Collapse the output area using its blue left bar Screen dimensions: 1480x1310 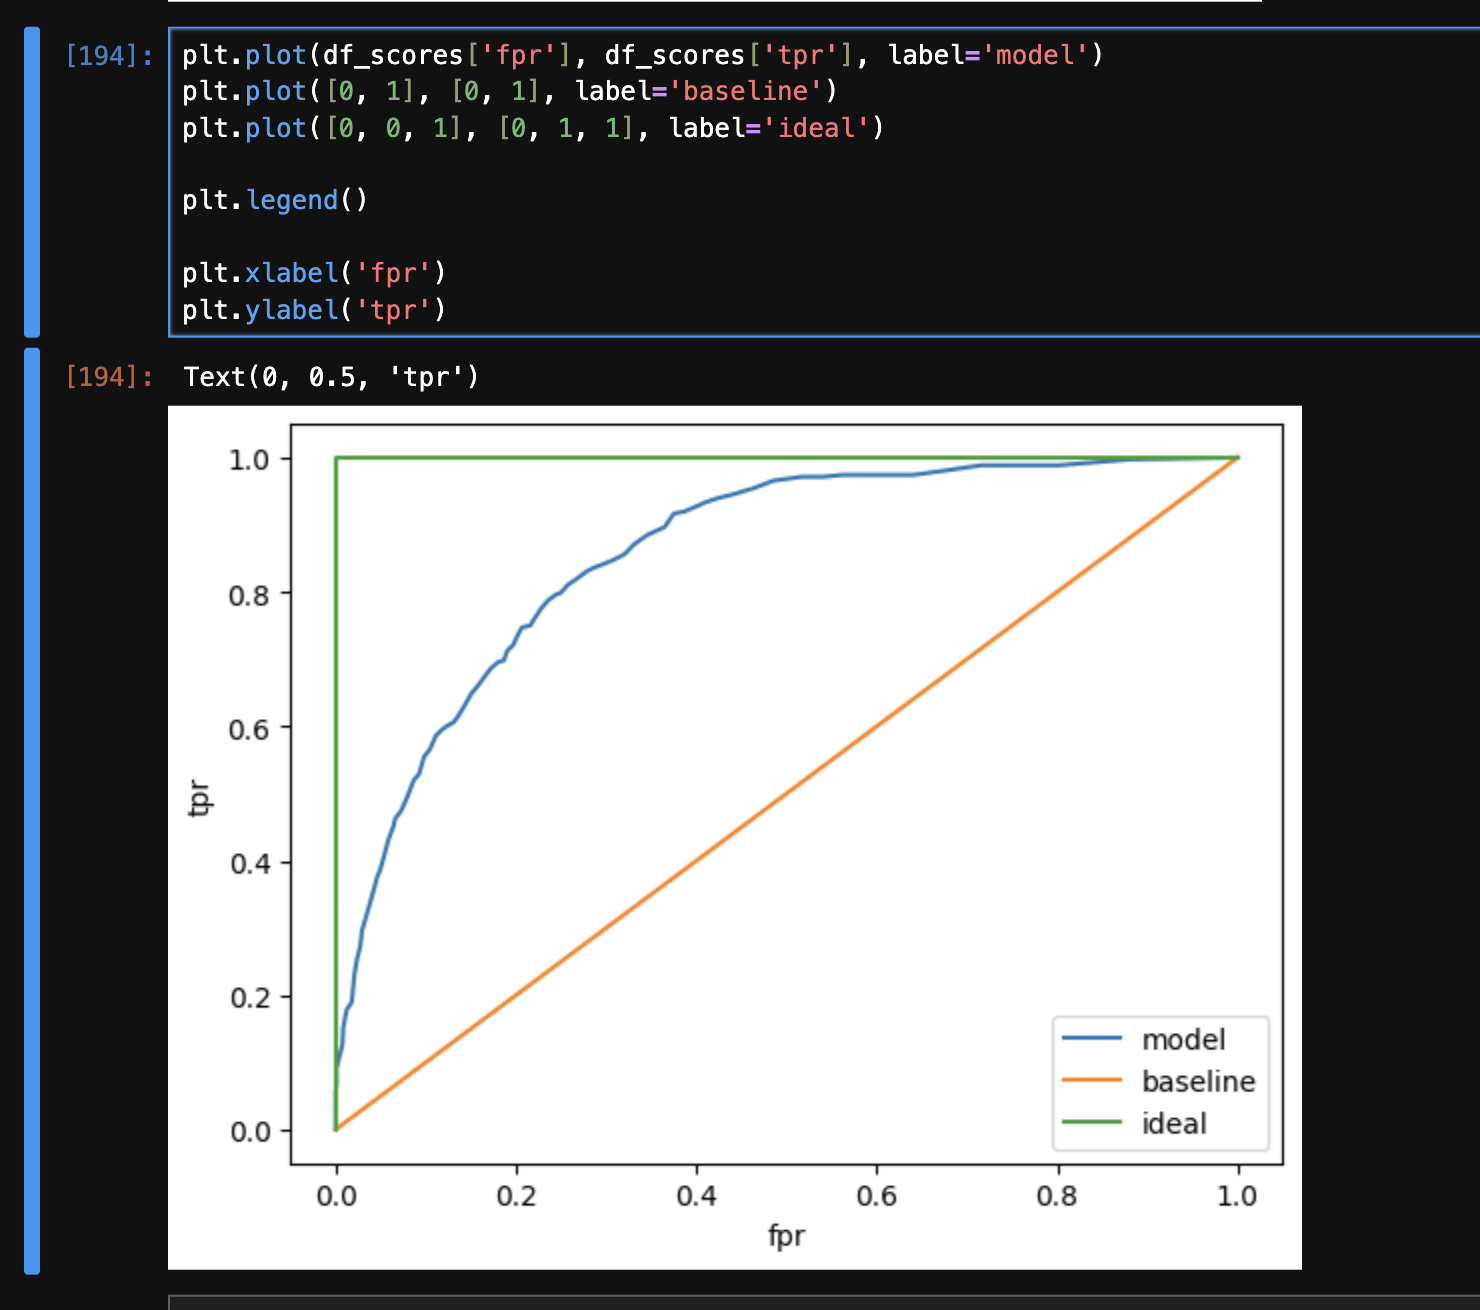32,810
